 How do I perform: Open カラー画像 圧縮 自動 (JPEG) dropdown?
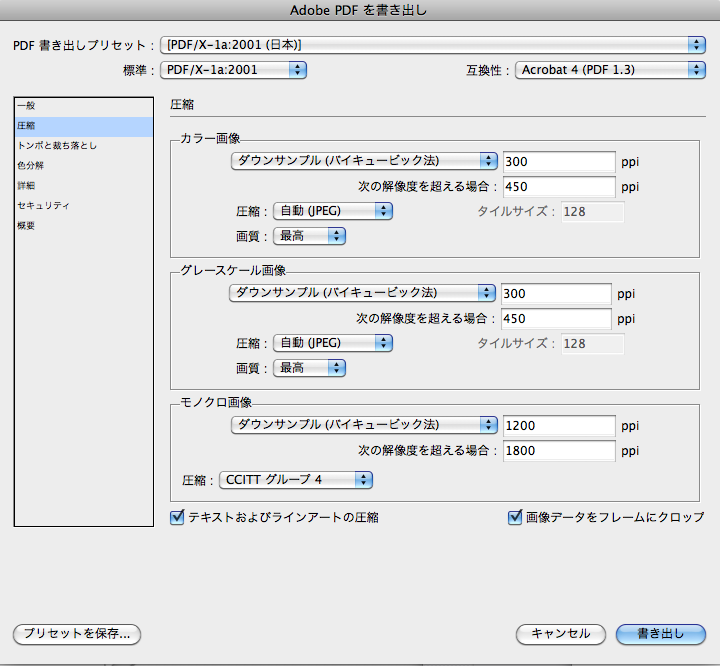[x=333, y=211]
